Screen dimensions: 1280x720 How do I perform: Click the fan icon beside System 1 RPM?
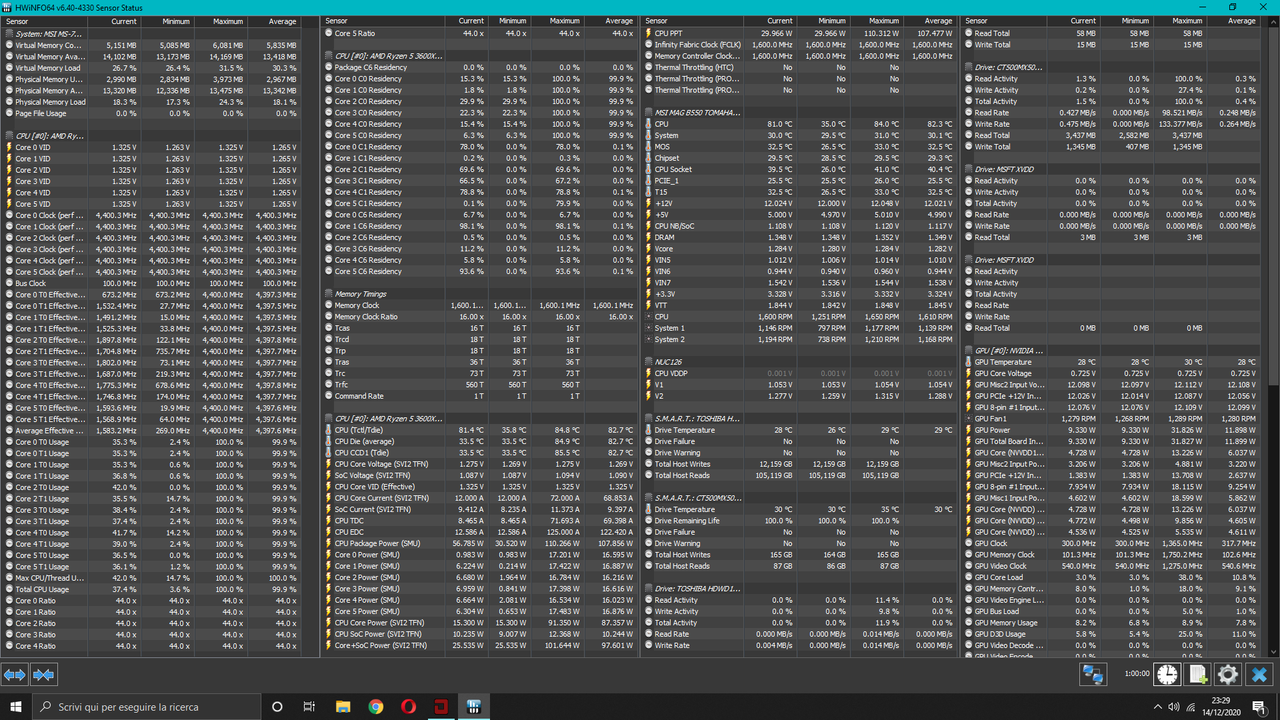649,328
